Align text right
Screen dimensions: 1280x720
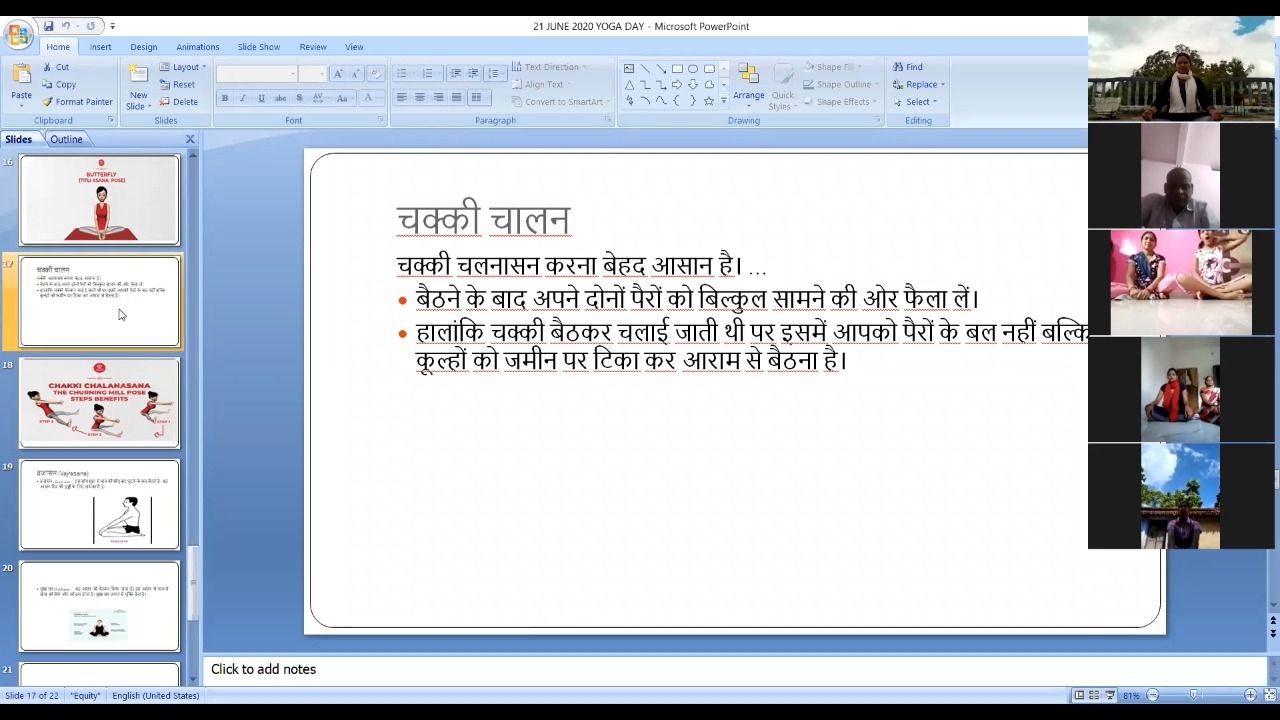click(438, 97)
